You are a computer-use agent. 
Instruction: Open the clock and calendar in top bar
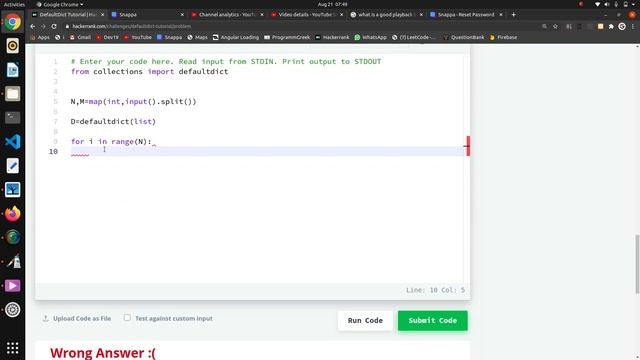333,4
